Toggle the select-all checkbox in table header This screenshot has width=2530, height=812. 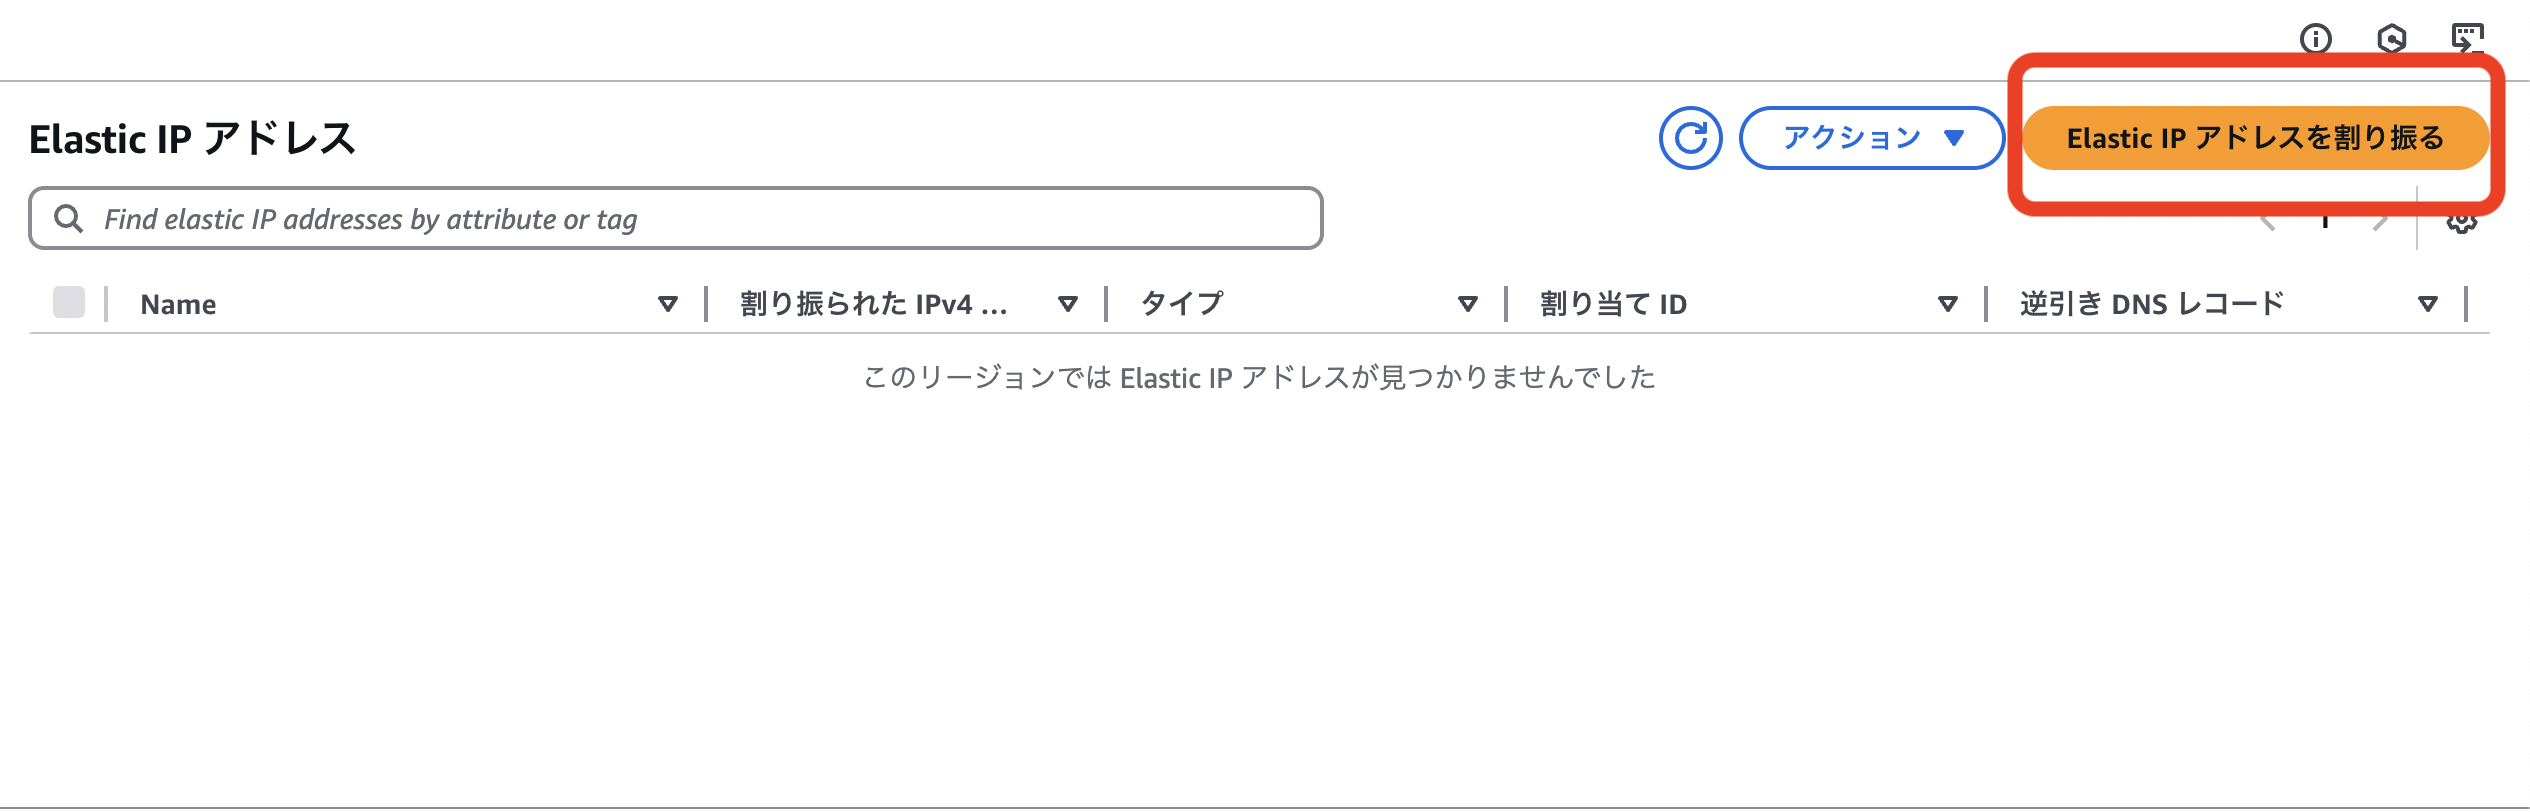69,300
